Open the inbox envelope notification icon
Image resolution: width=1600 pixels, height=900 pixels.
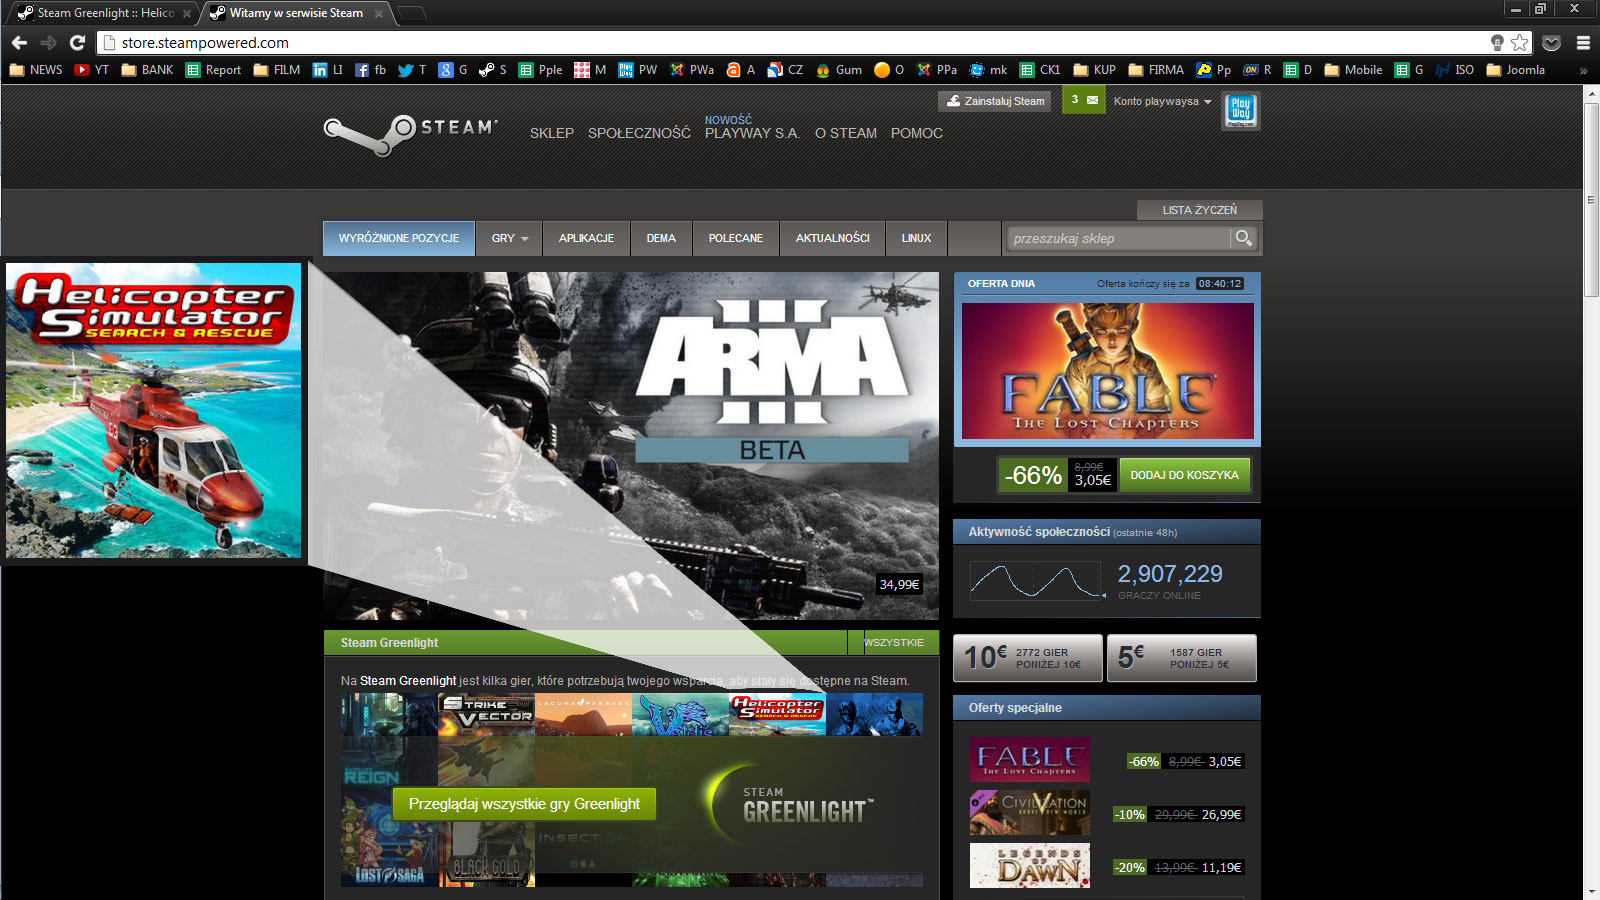[1092, 100]
